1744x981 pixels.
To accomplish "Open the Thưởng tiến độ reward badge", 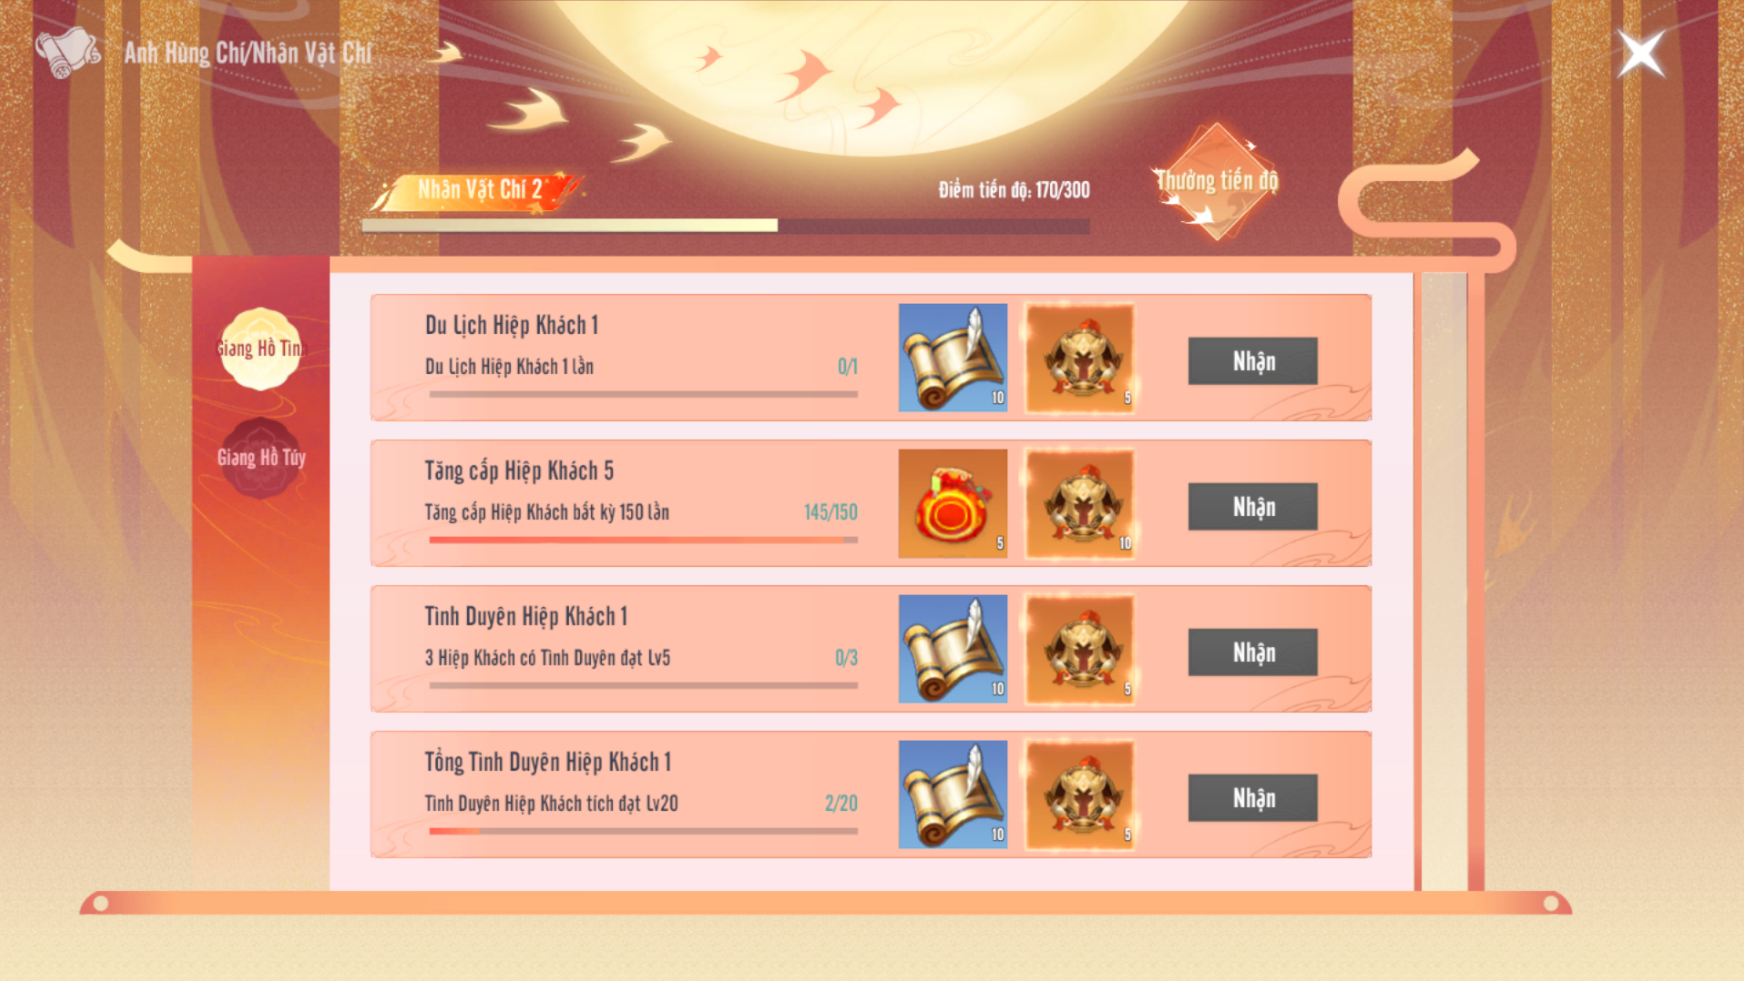I will 1216,182.
